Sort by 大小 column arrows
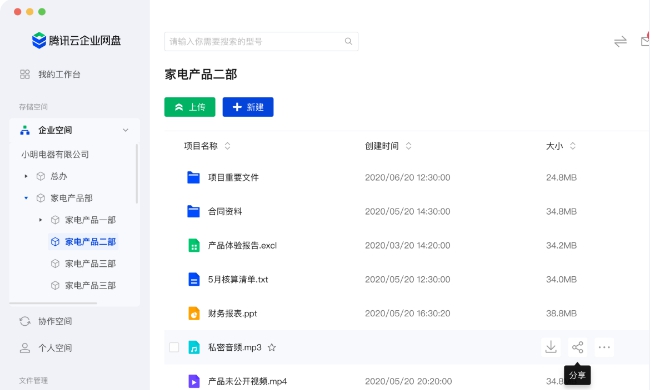This screenshot has height=390, width=651. 573,146
